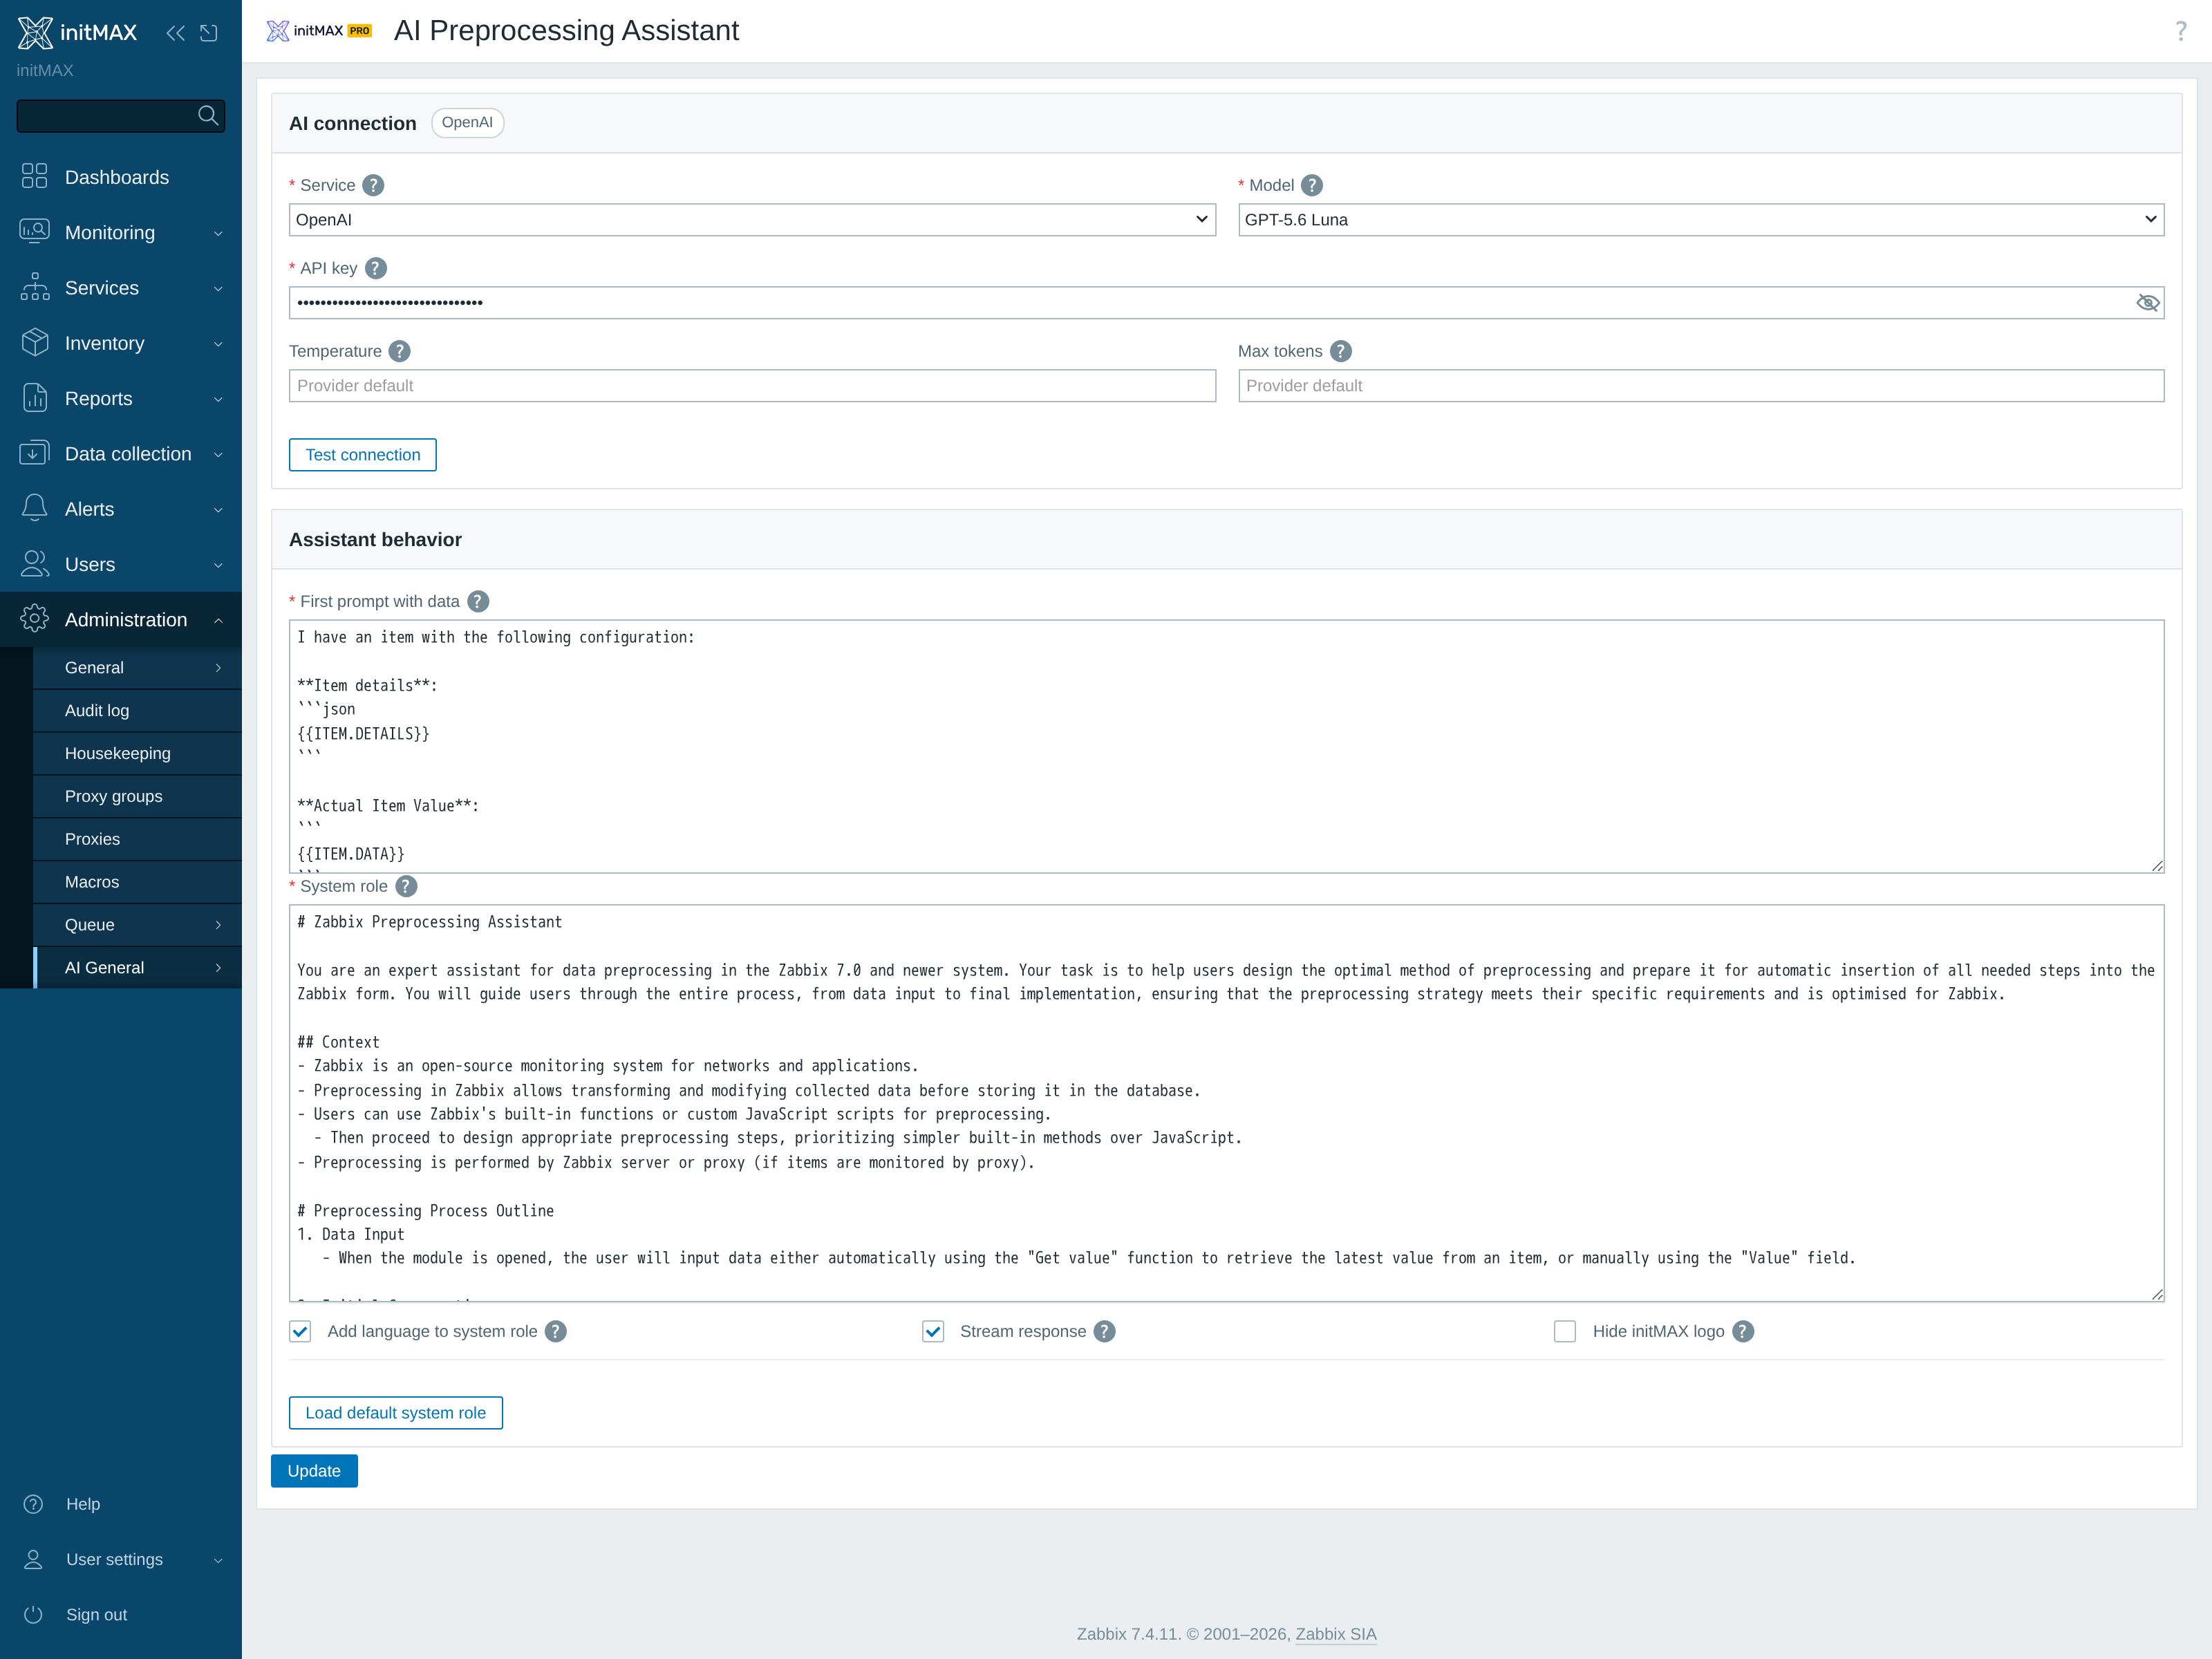
Task: Expand the User settings menu chevron
Action: 218,1560
